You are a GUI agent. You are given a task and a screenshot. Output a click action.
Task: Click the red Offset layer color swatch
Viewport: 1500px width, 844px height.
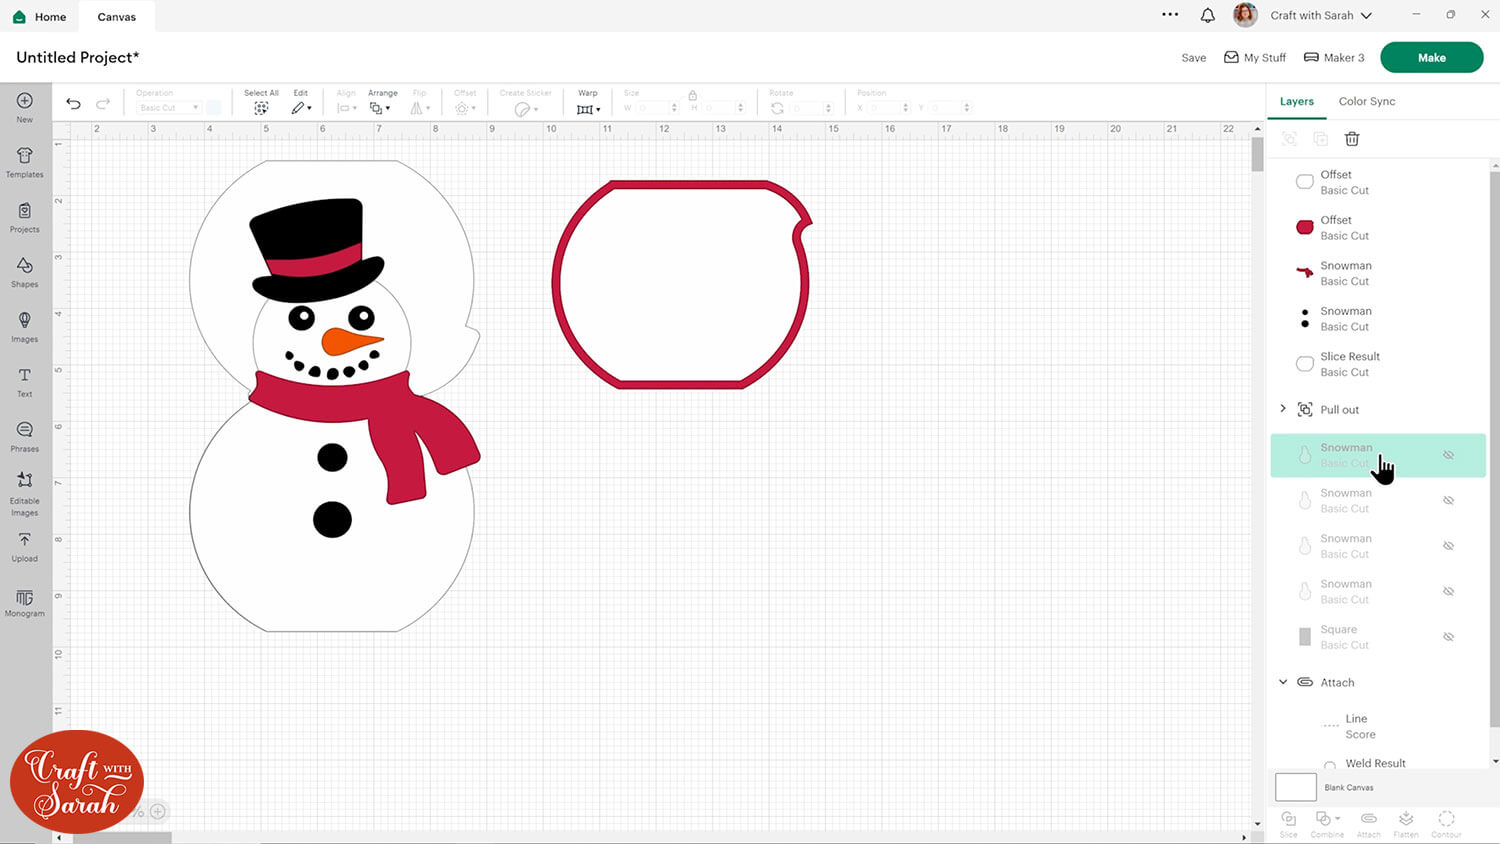click(1305, 228)
